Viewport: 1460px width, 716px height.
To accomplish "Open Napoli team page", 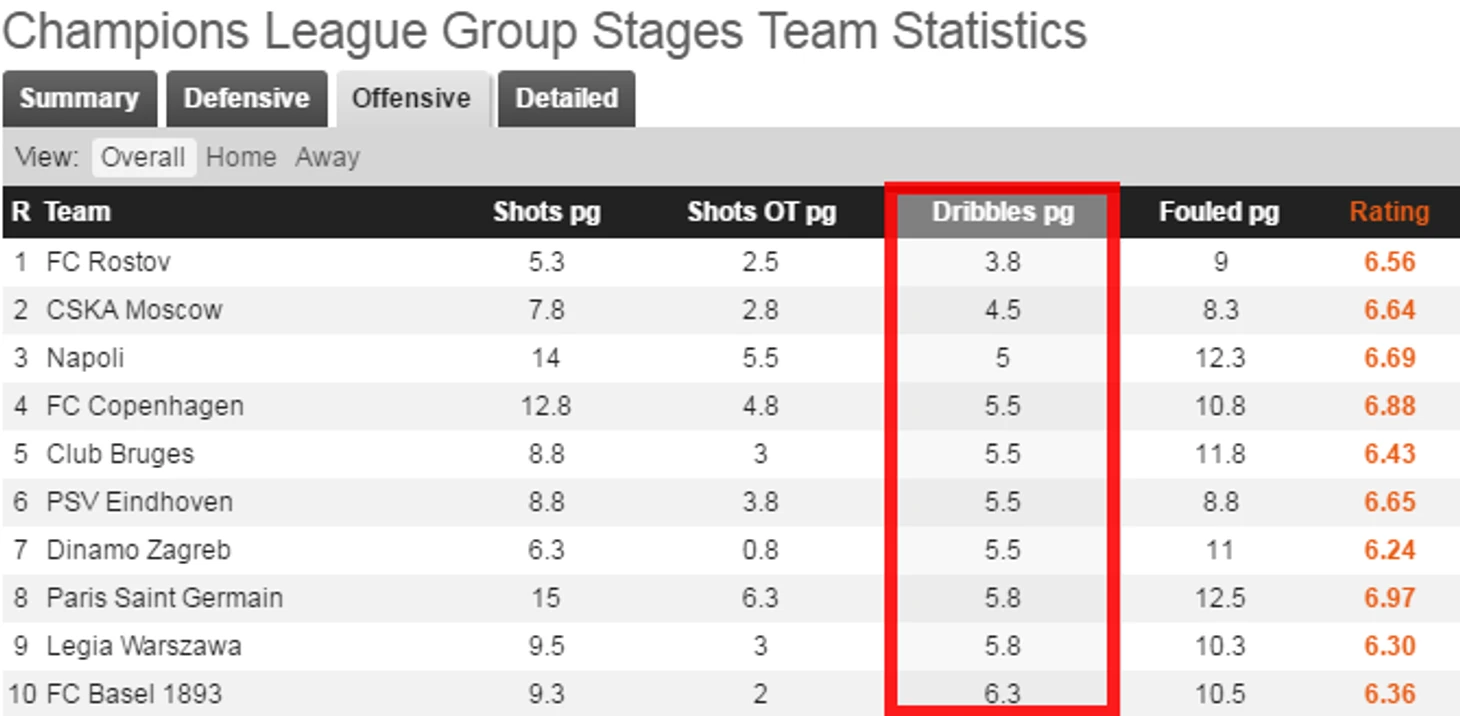I will tap(85, 358).
